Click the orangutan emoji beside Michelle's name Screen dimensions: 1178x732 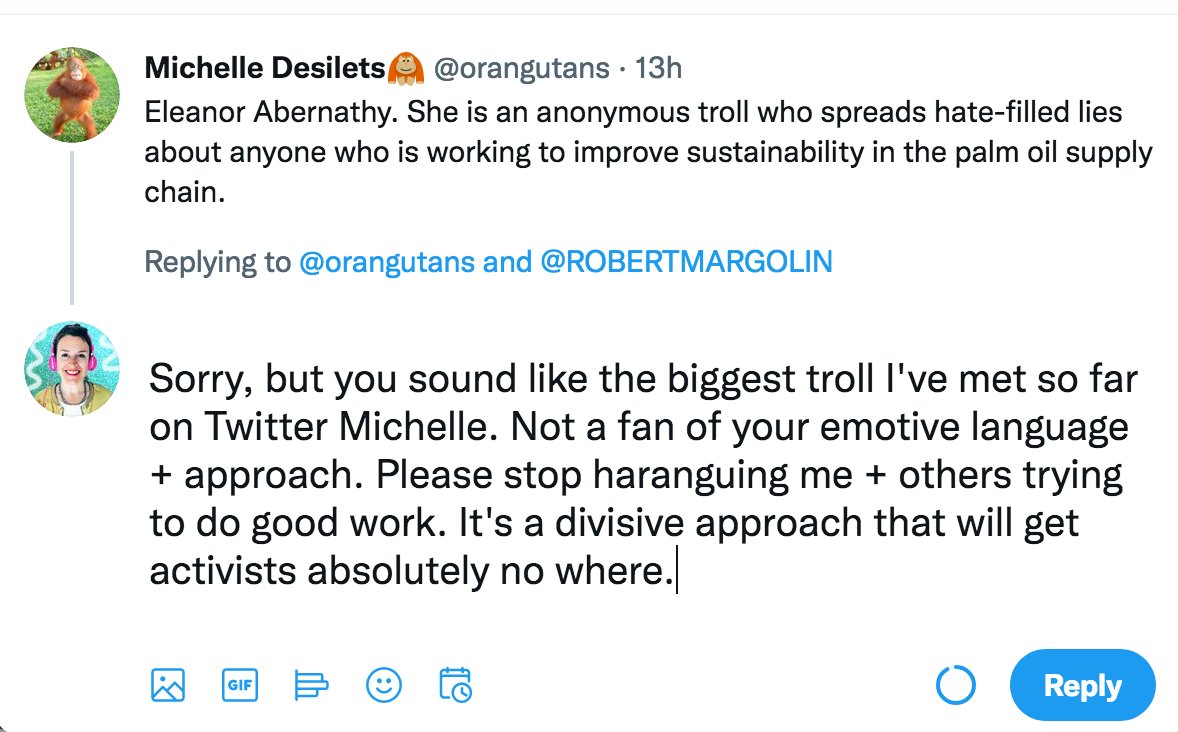406,68
